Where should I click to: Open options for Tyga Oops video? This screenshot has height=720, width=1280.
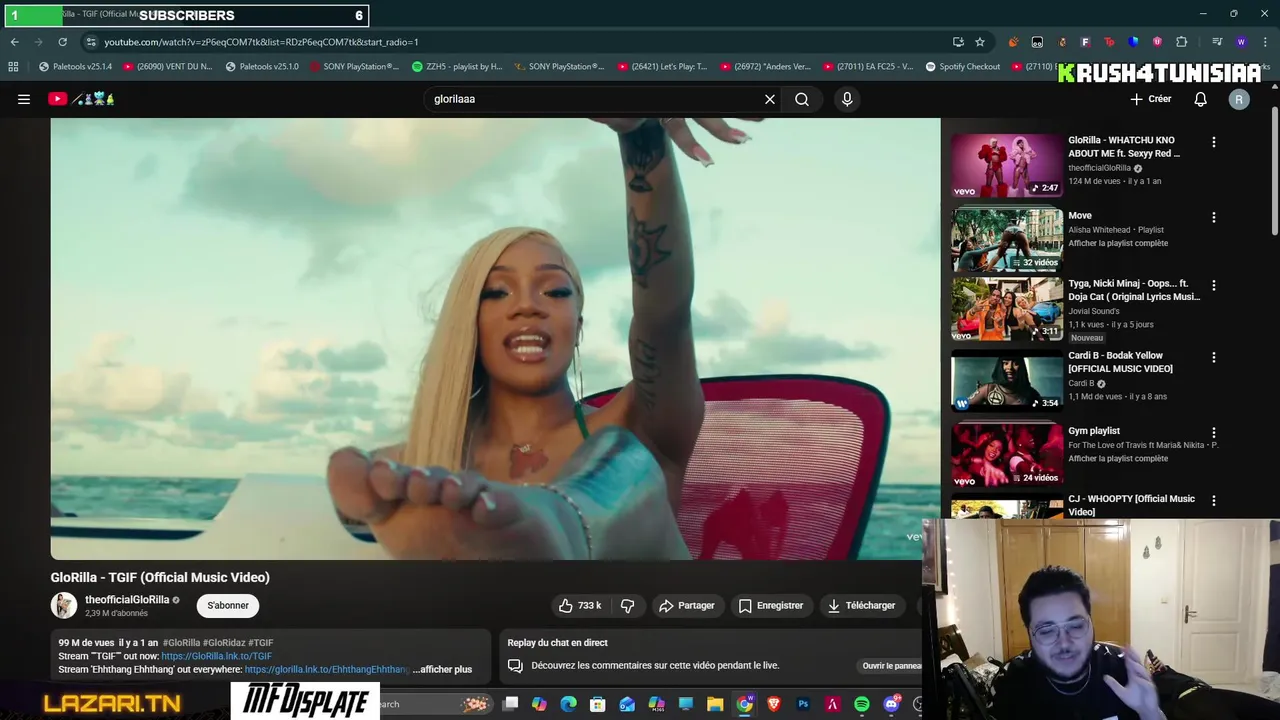[x=1214, y=285]
